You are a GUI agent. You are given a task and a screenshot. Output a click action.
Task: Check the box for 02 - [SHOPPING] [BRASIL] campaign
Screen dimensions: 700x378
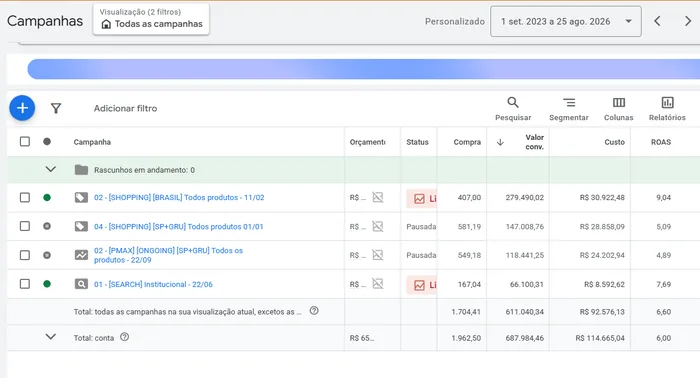coord(25,197)
